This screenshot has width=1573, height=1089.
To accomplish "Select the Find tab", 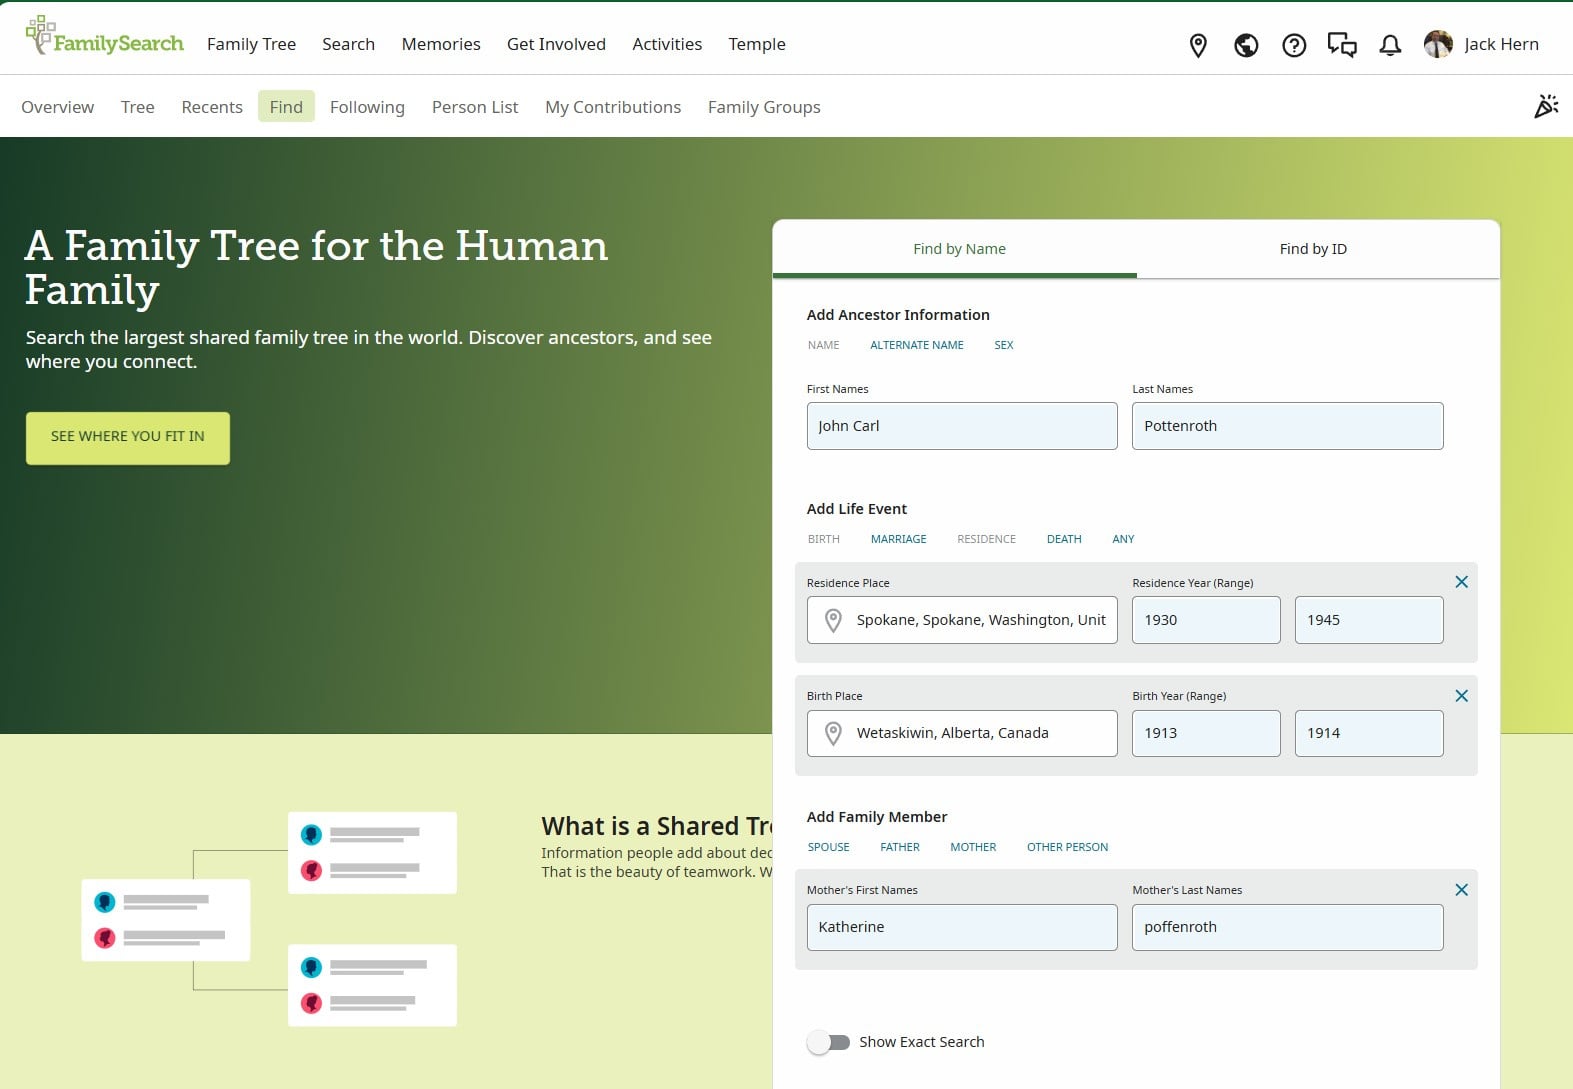I will [286, 107].
